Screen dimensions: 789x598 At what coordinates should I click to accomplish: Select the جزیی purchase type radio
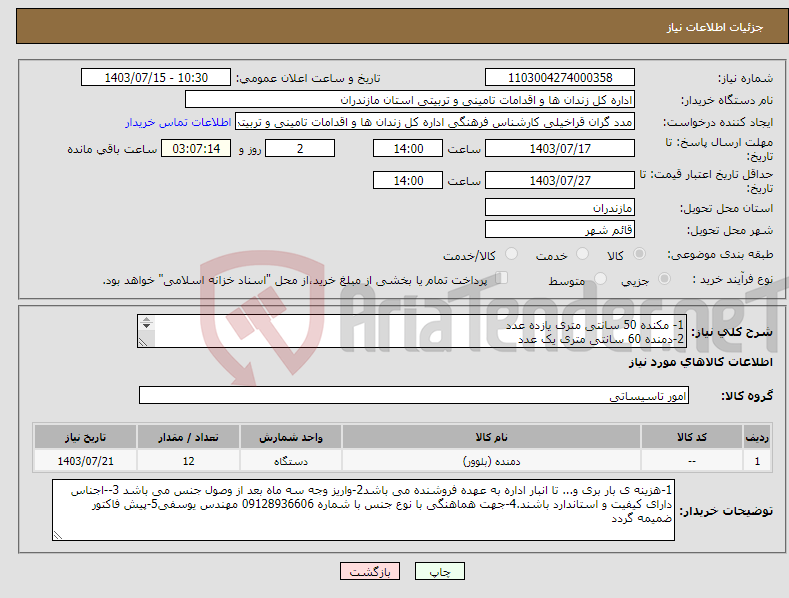coord(664,278)
